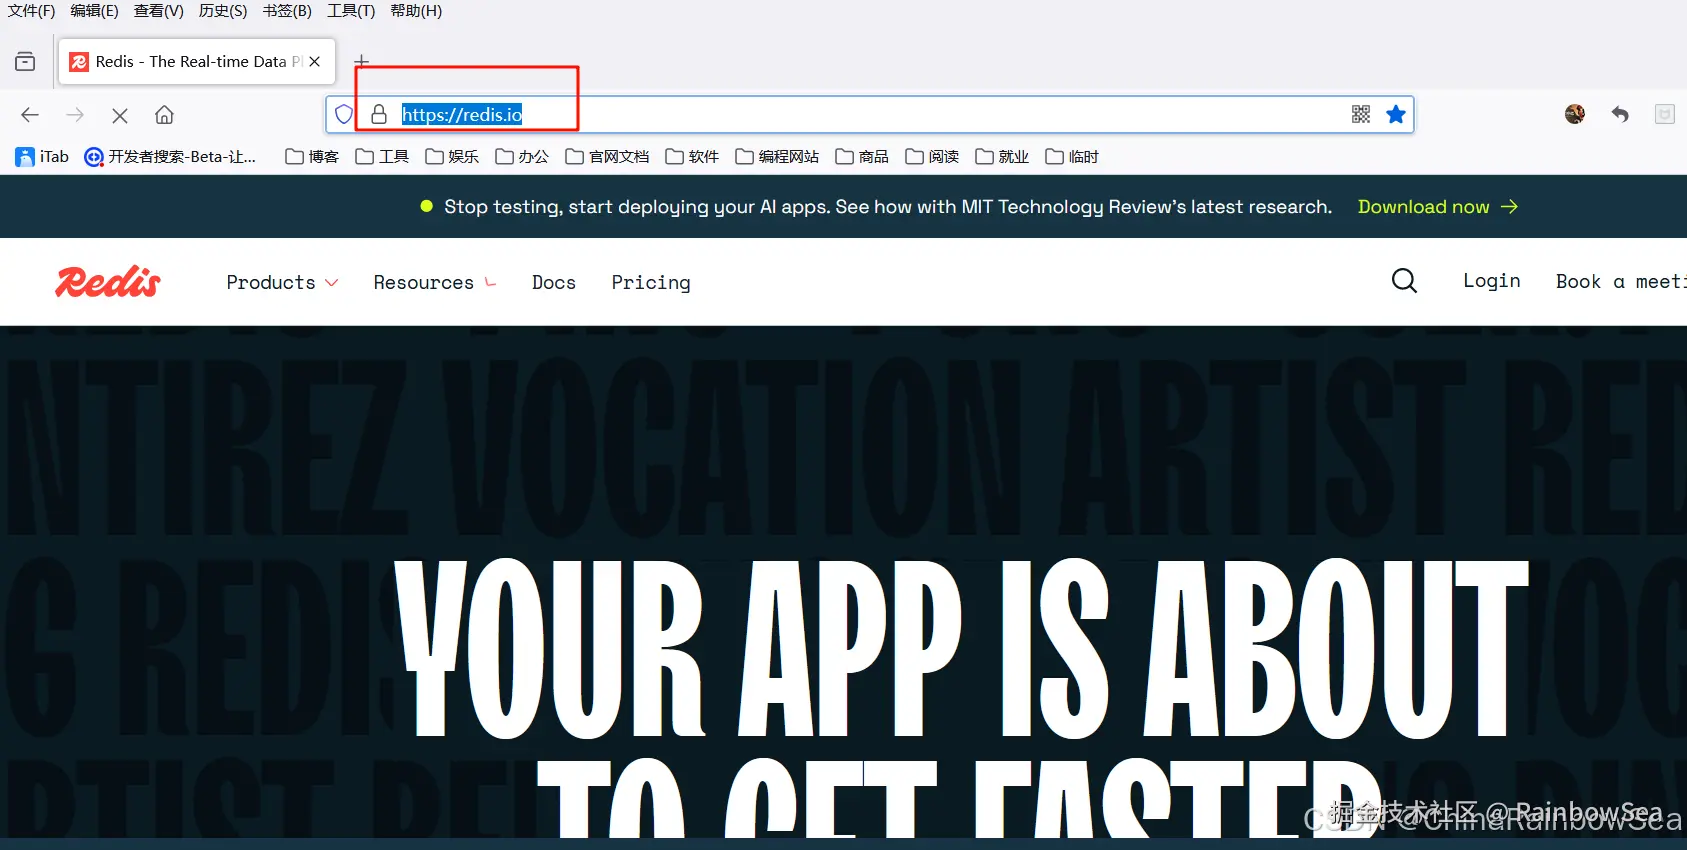
Task: Open the 编辑(E) menu
Action: 95,11
